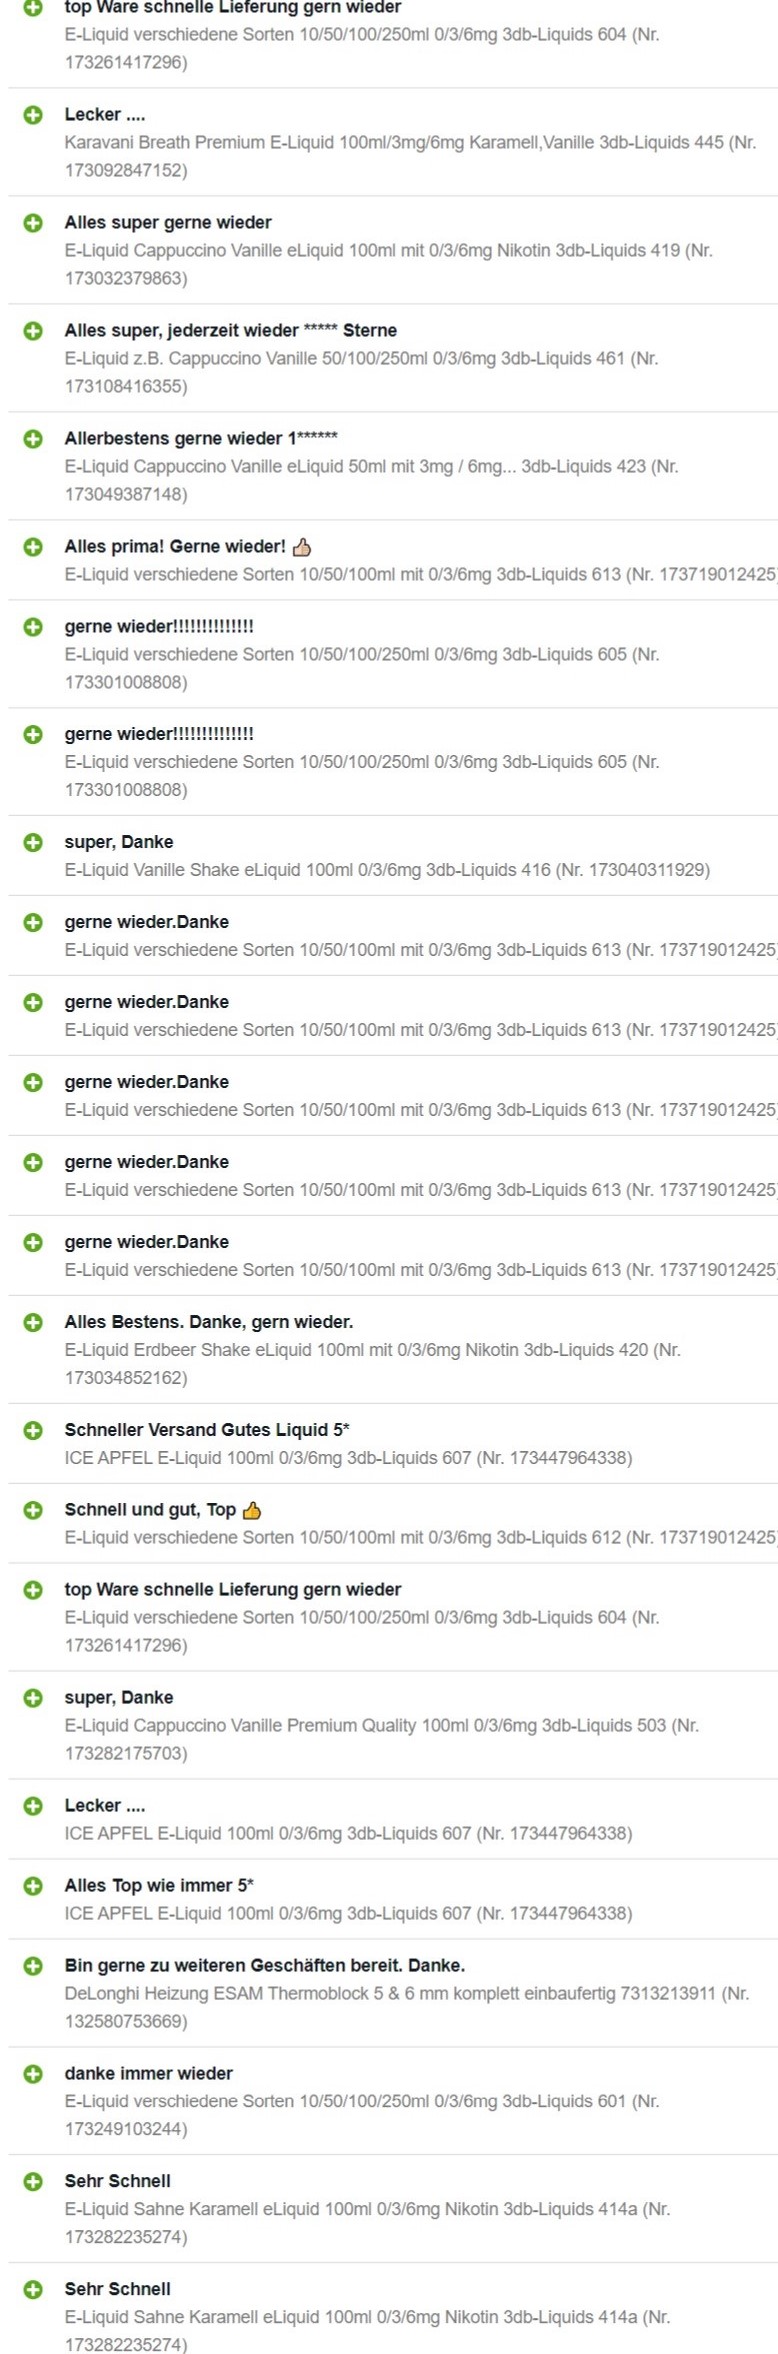Click green plus icon beside 'Alles Top wie immer 5*'
This screenshot has height=2354, width=778.
click(33, 1886)
